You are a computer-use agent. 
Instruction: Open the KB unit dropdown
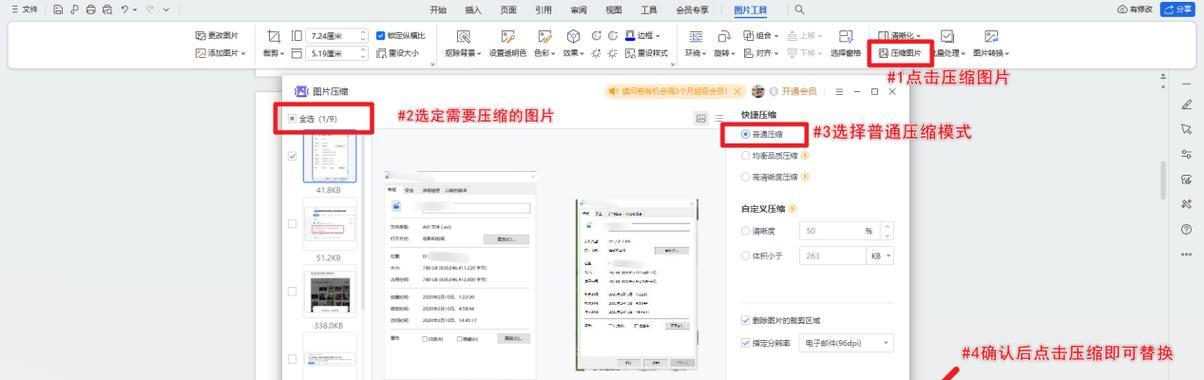pyautogui.click(x=880, y=255)
